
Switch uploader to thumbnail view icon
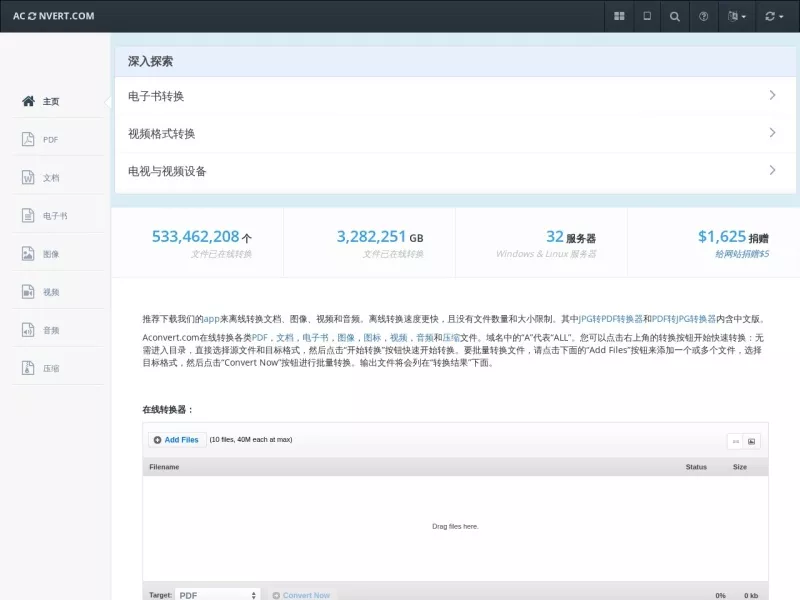pos(752,441)
